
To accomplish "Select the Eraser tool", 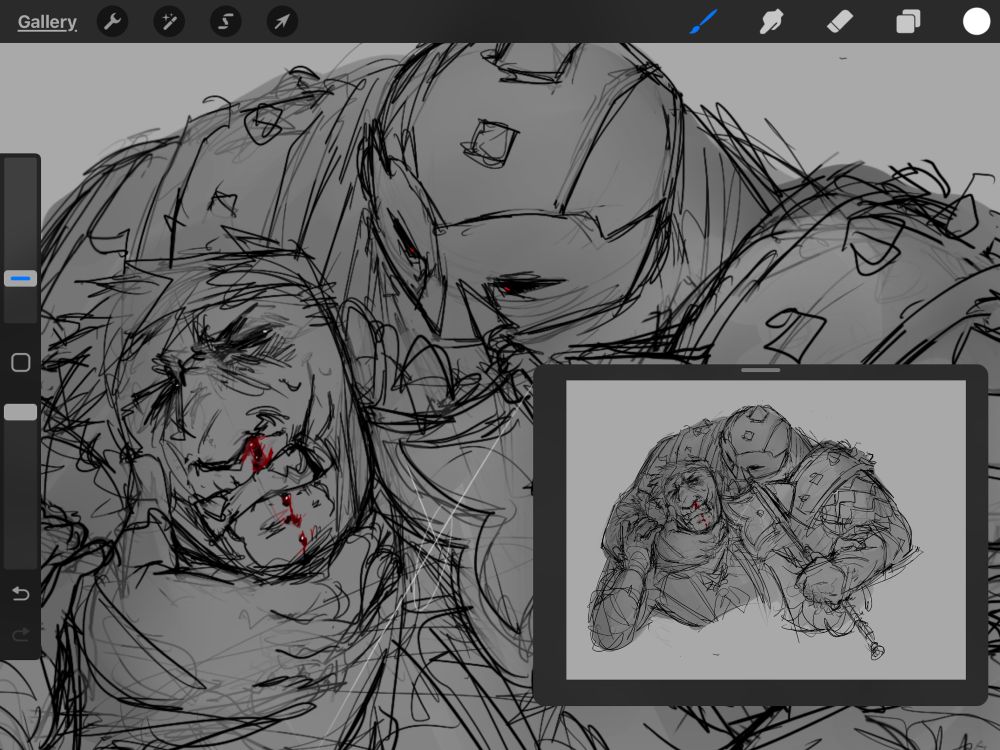I will (839, 22).
